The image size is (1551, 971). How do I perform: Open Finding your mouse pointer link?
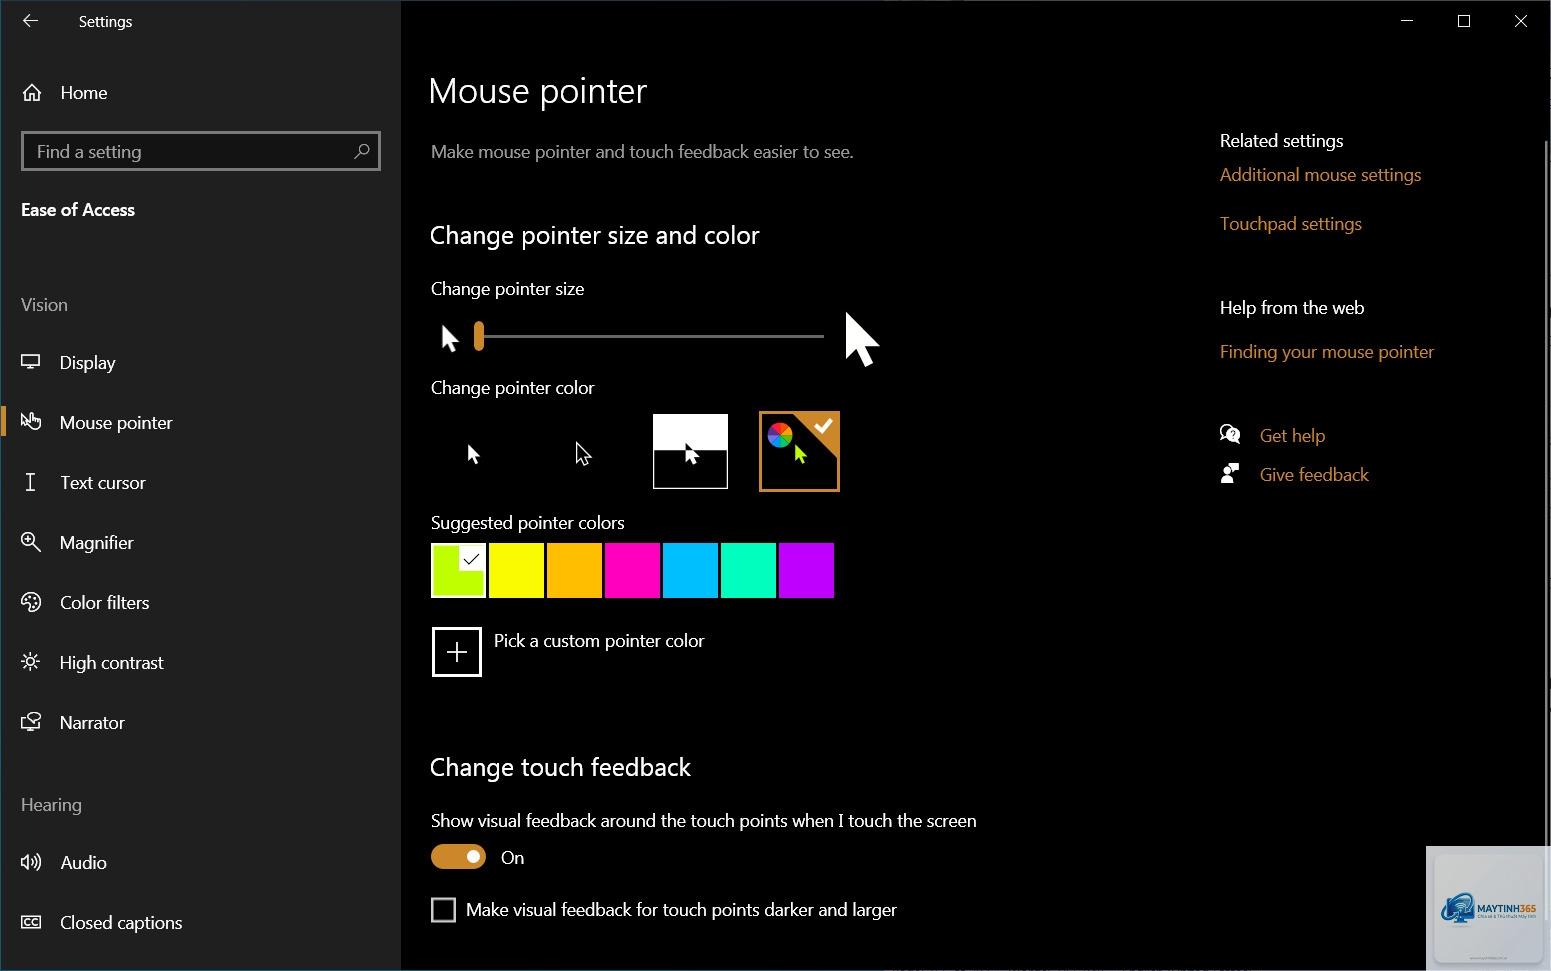click(x=1326, y=352)
